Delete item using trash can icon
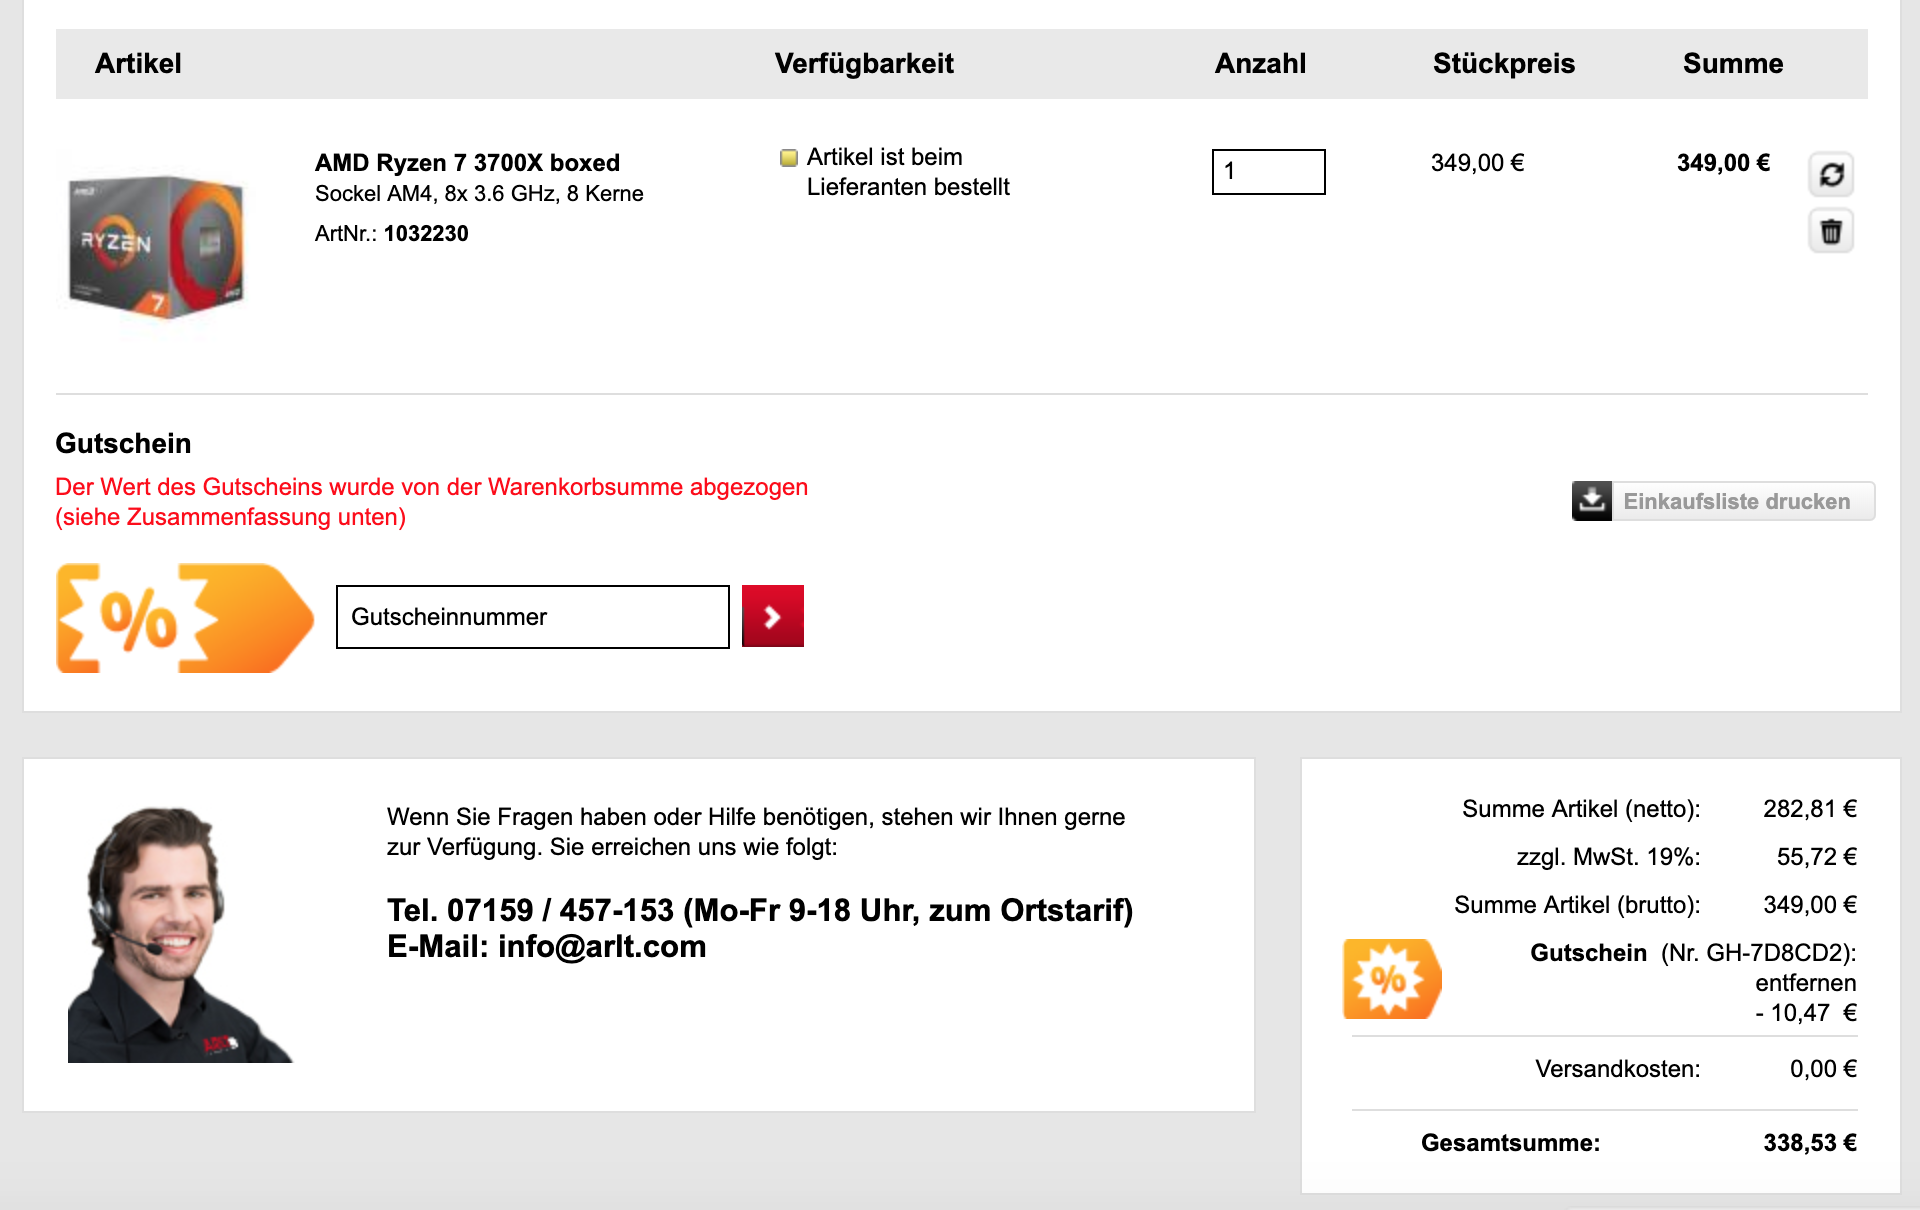This screenshot has width=1920, height=1210. point(1831,232)
